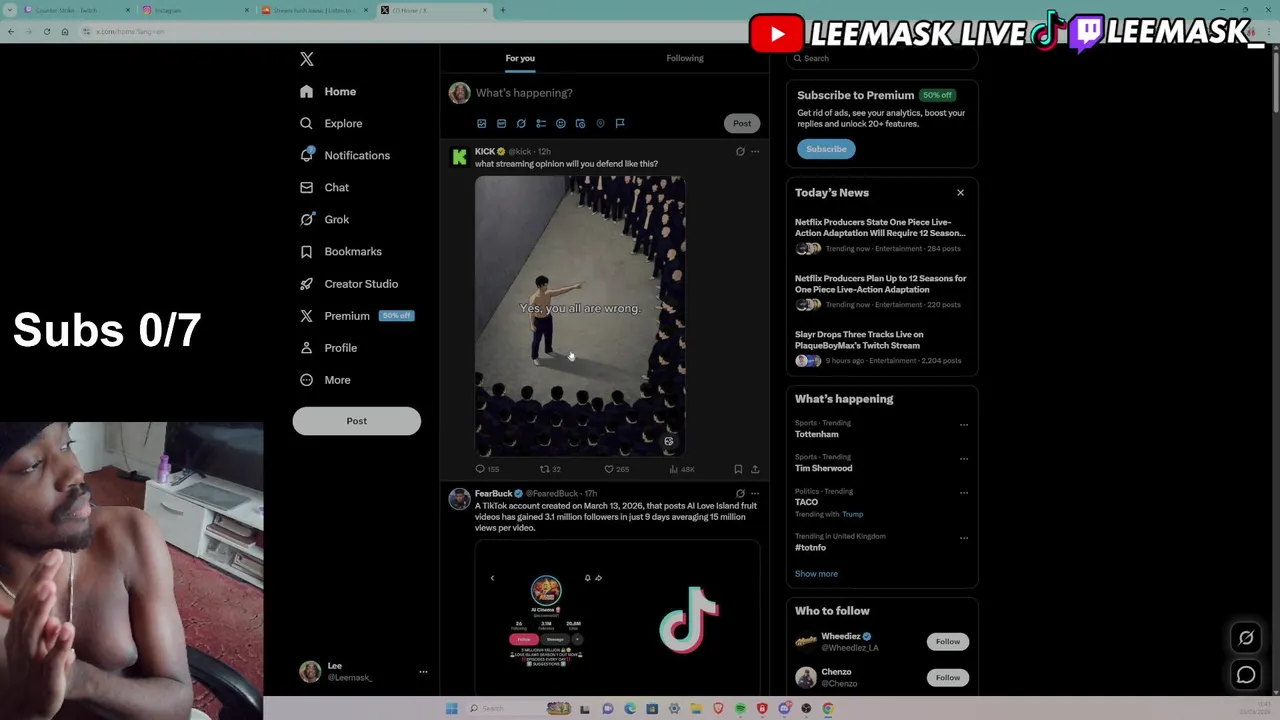Open Bookmarks in the sidebar
1280x720 pixels.
(341, 251)
